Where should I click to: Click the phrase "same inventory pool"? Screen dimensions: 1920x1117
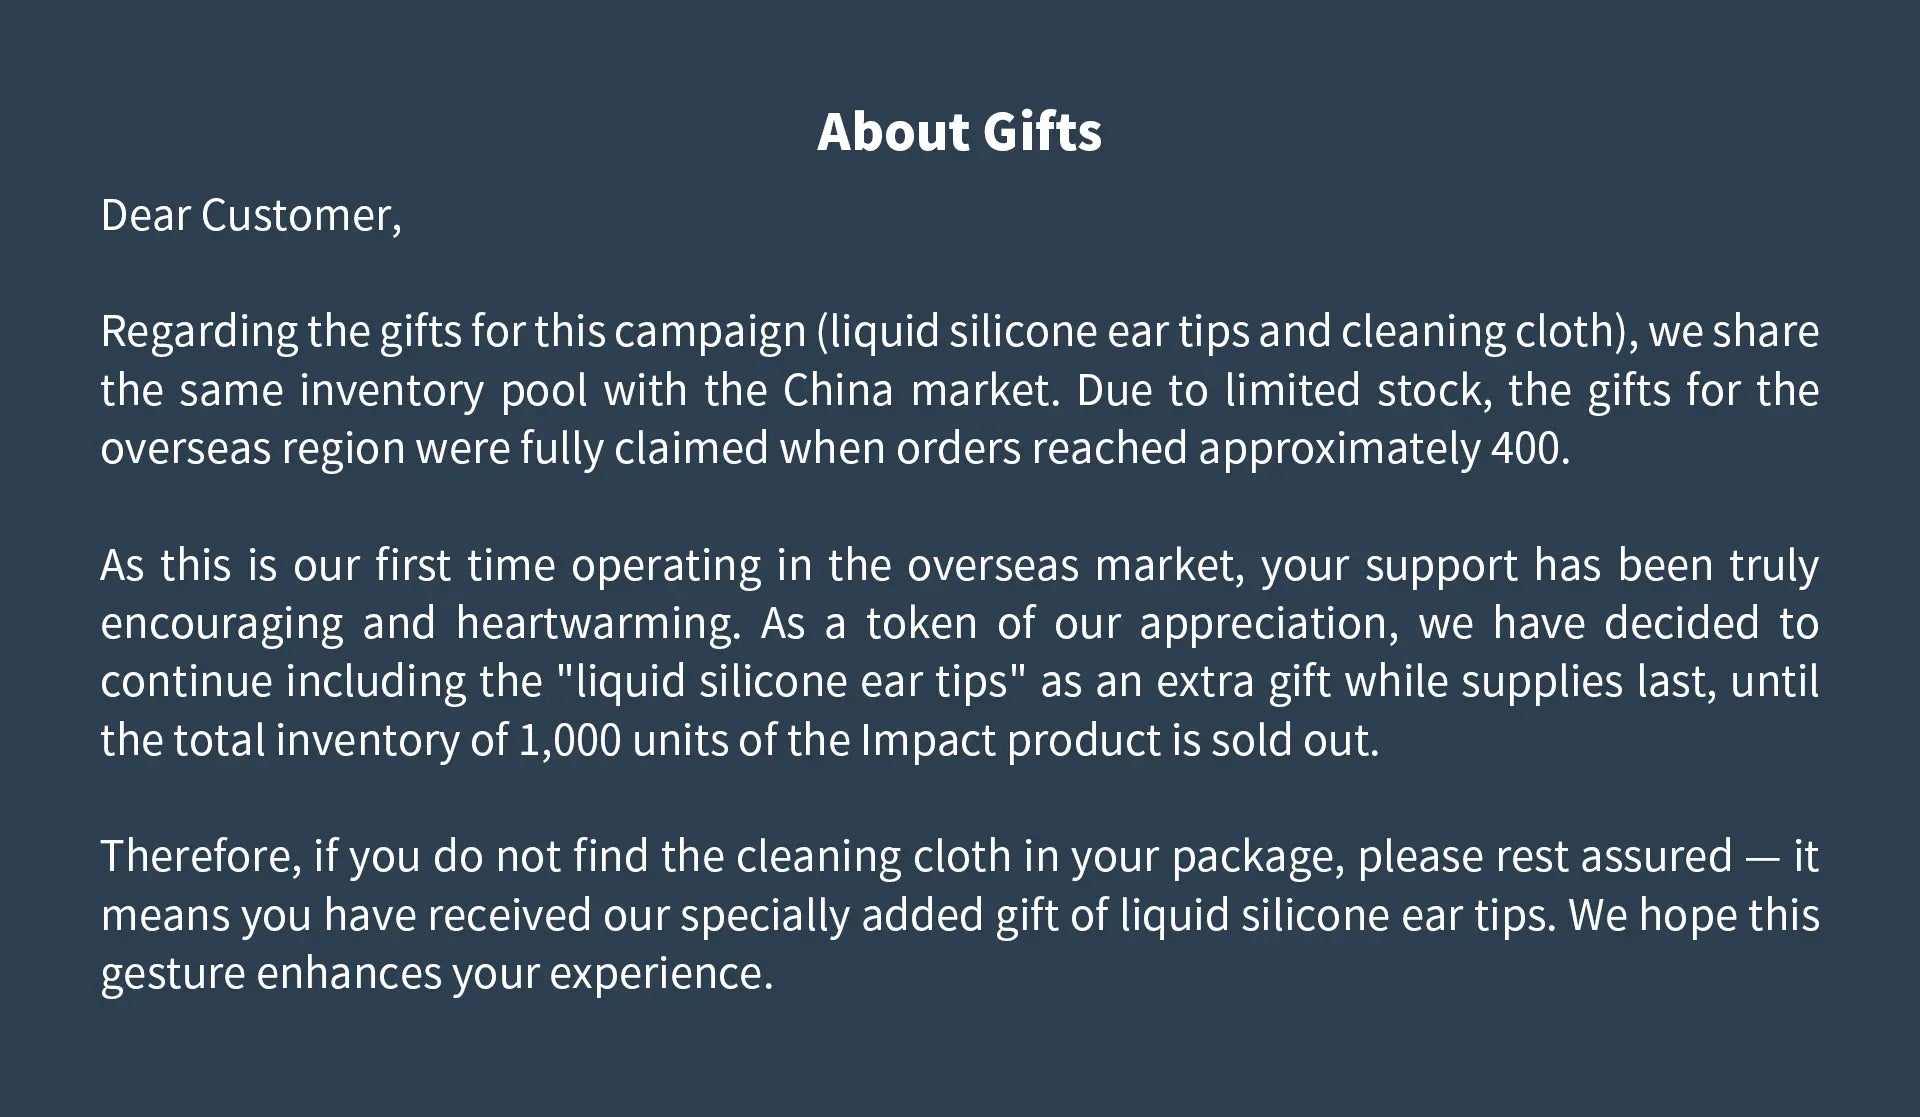click(383, 390)
